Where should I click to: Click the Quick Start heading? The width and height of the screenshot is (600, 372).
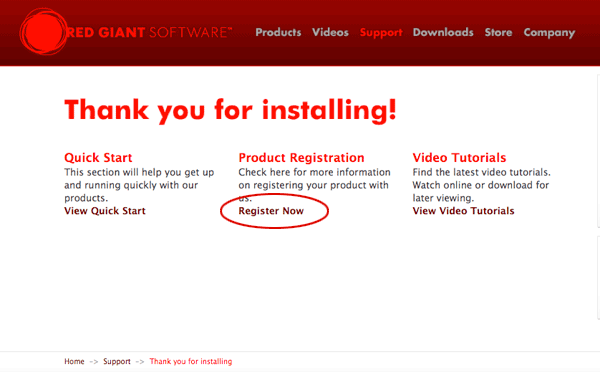[x=98, y=158]
